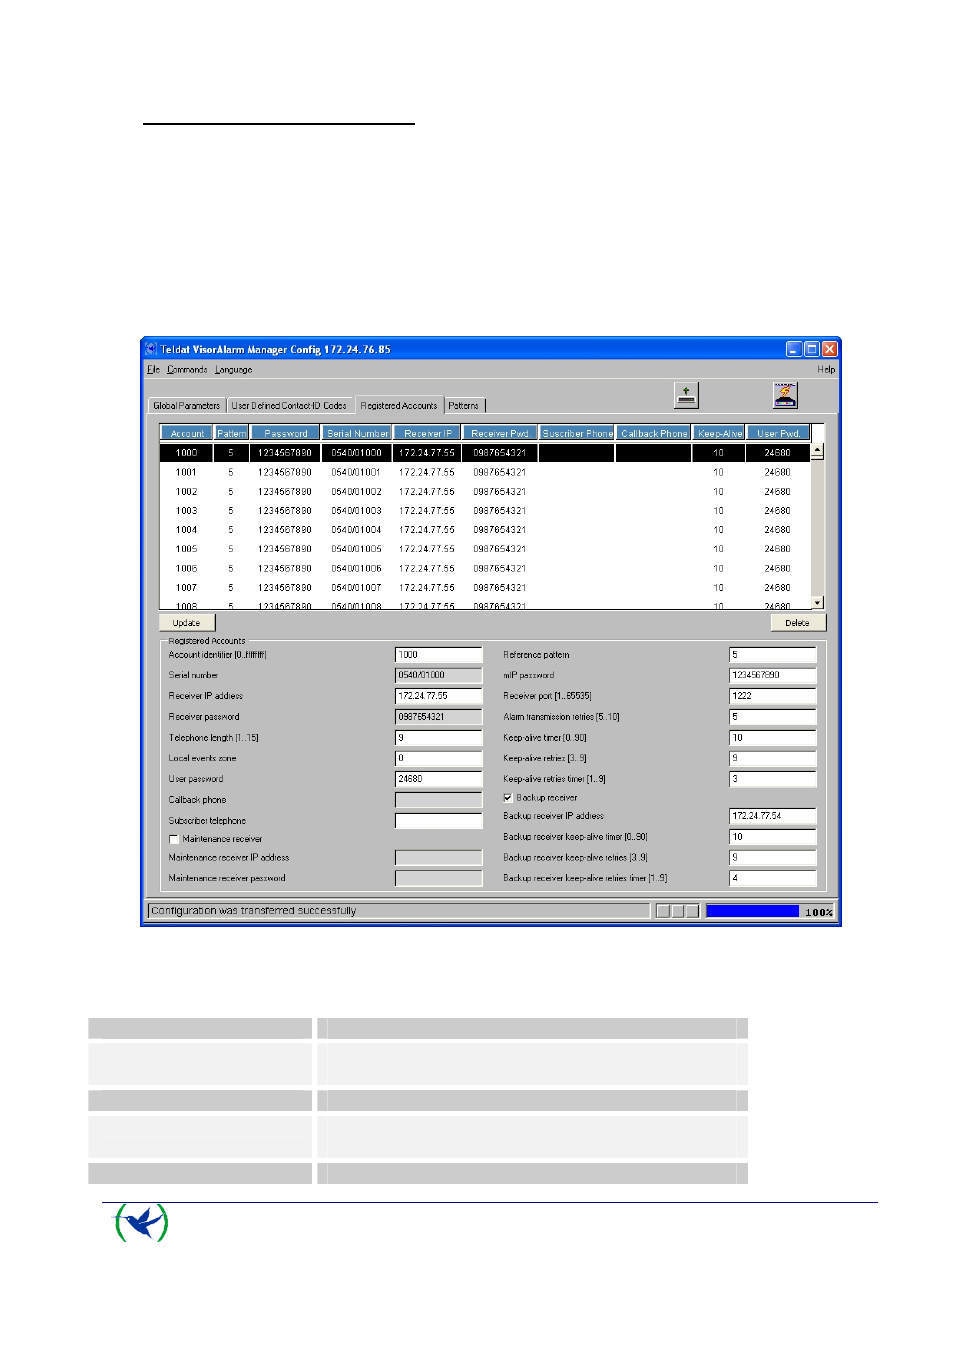Click the Password column header
This screenshot has height=1352, width=954.
click(286, 433)
